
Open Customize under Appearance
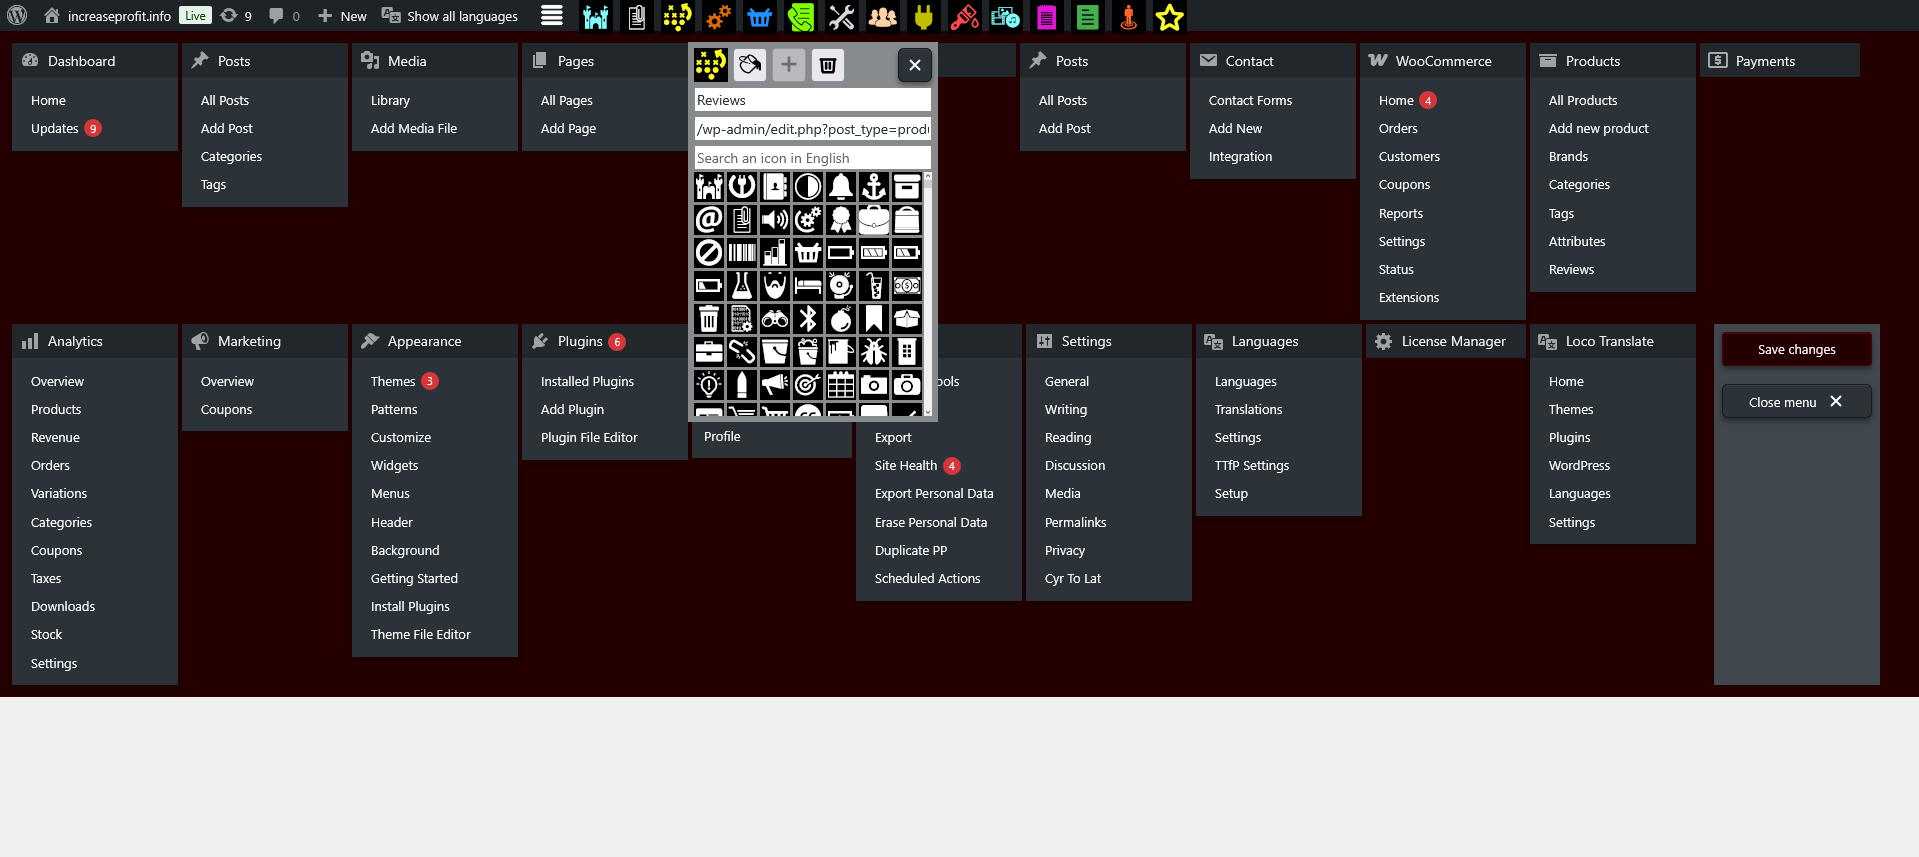click(x=401, y=437)
